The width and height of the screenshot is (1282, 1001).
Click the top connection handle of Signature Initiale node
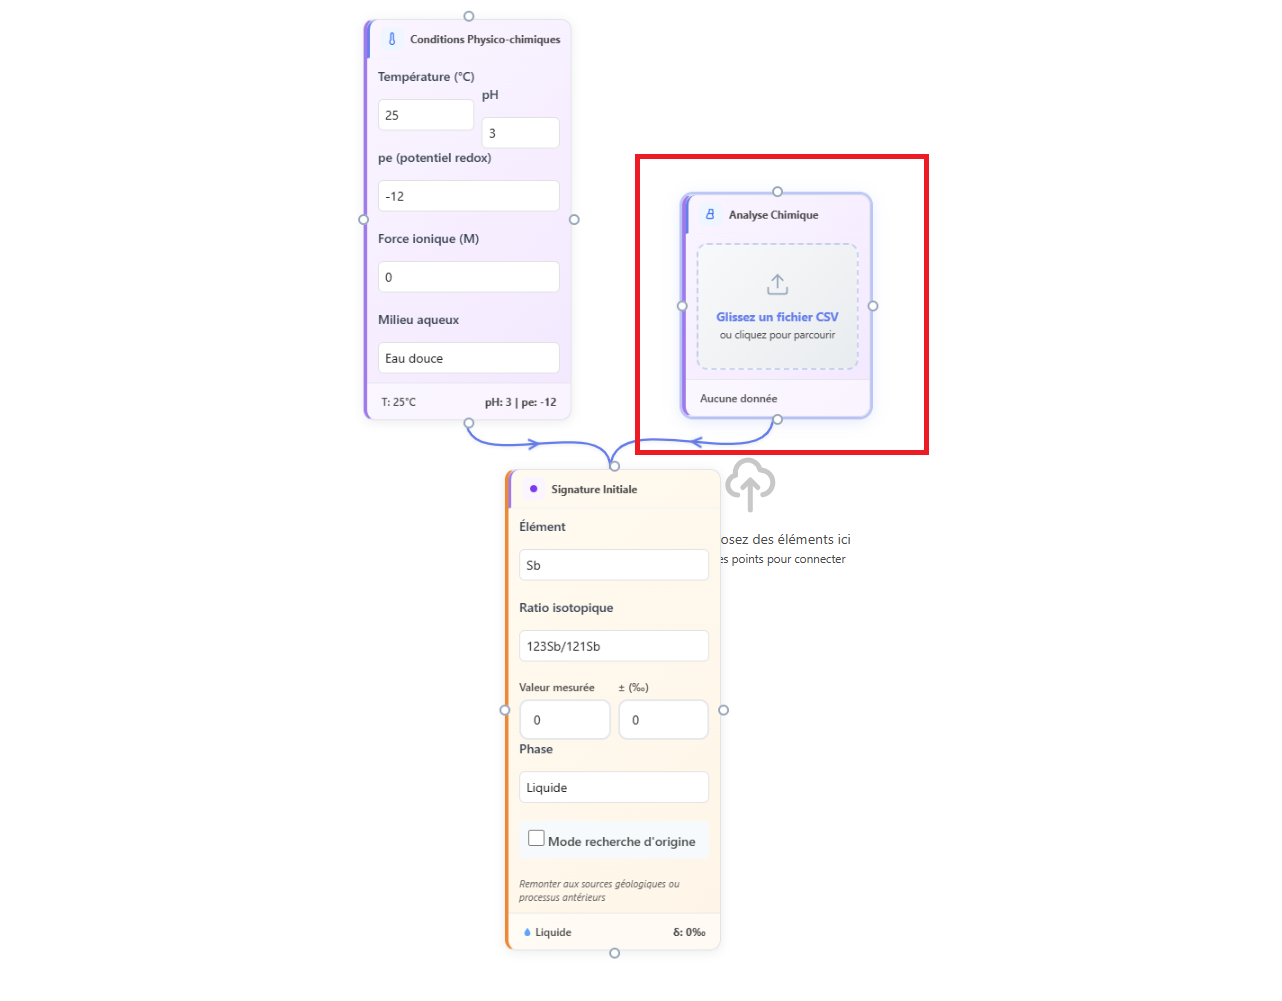tap(614, 464)
